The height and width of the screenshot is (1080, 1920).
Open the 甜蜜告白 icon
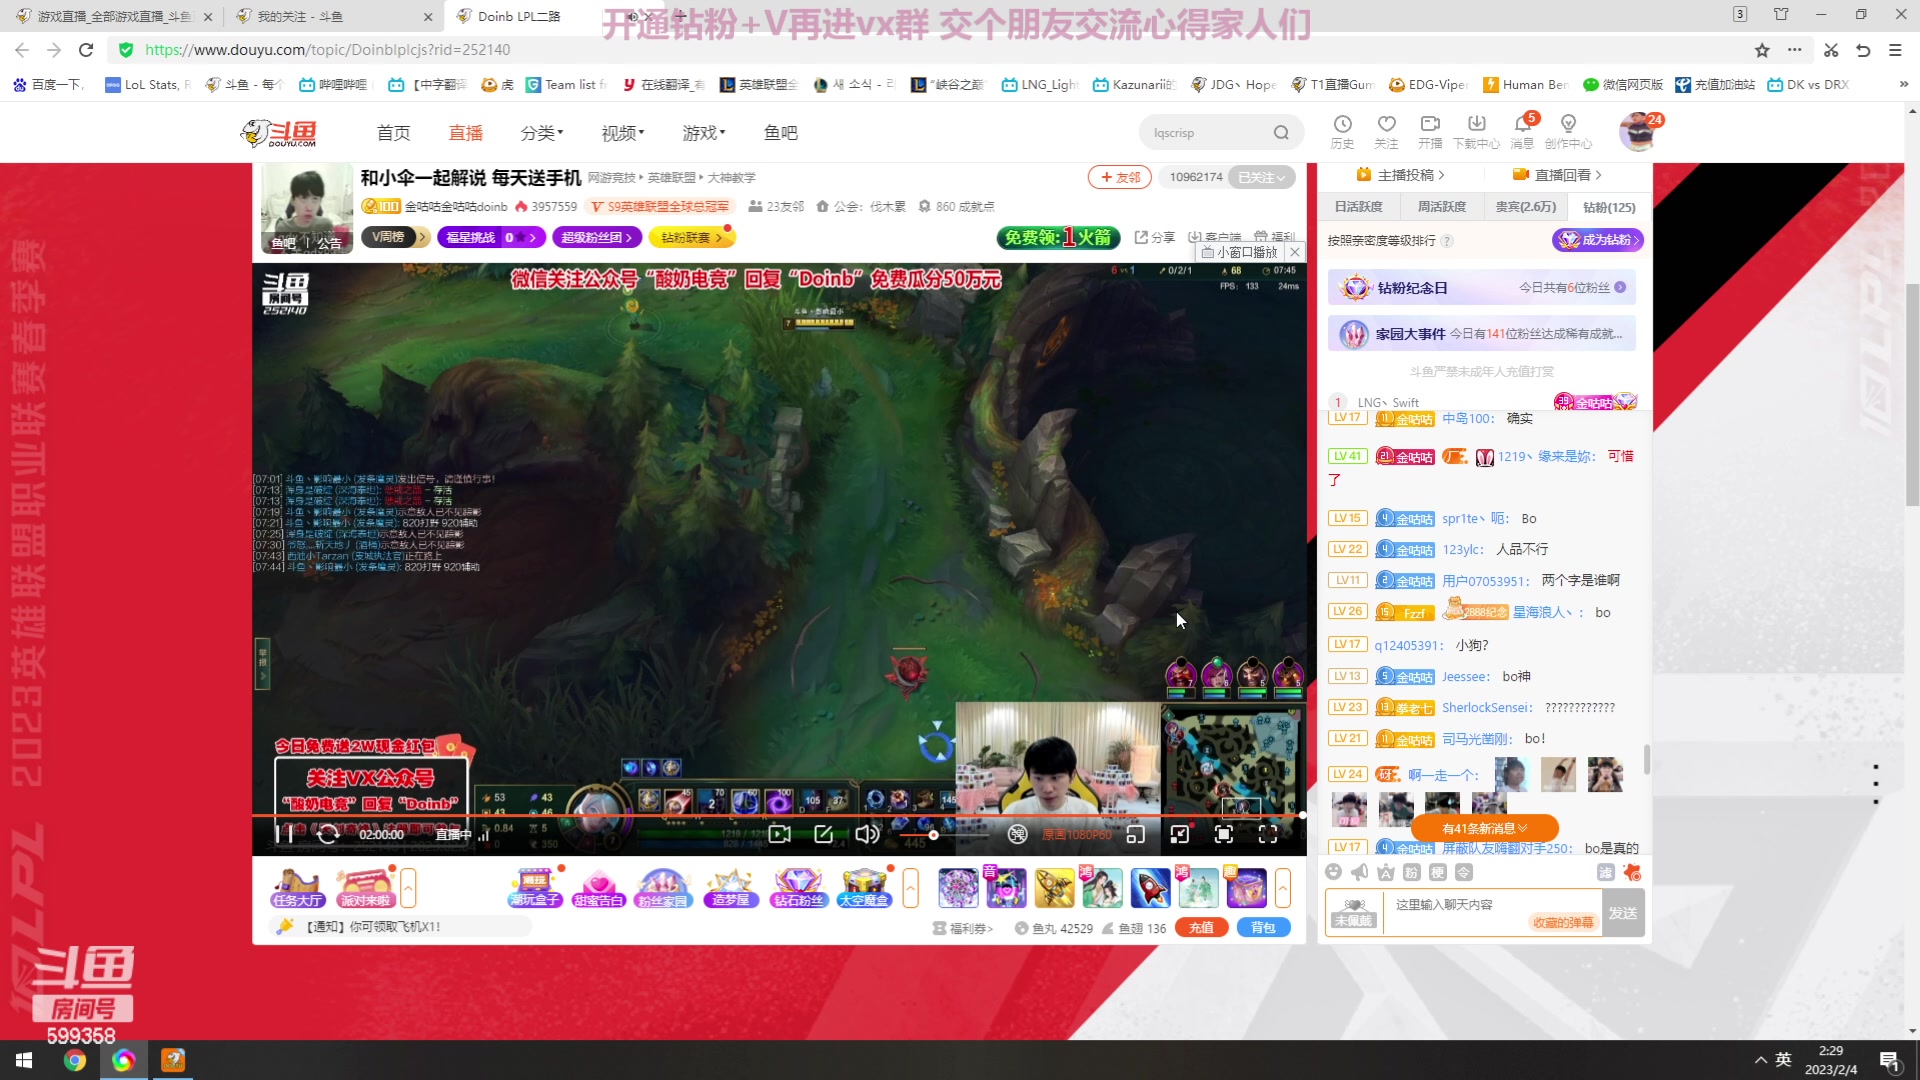599,887
